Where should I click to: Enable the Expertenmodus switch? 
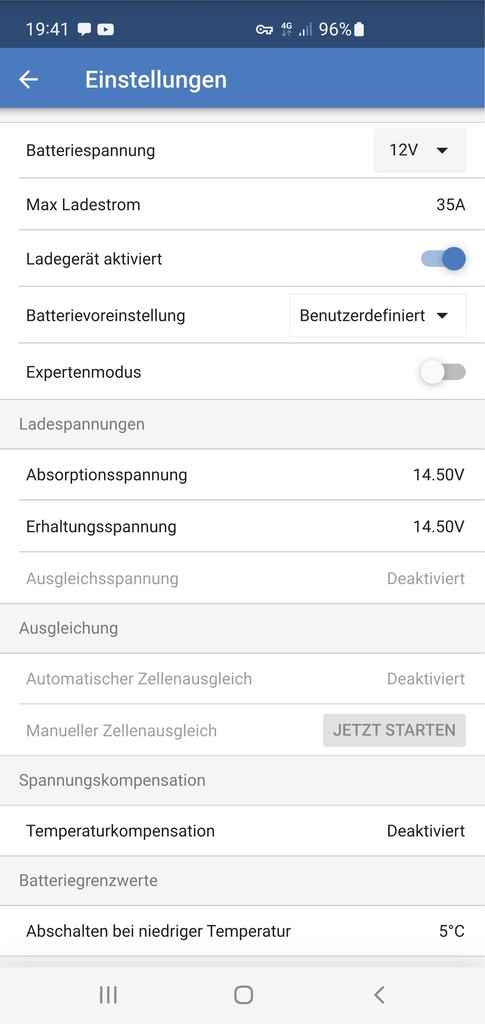pyautogui.click(x=443, y=372)
